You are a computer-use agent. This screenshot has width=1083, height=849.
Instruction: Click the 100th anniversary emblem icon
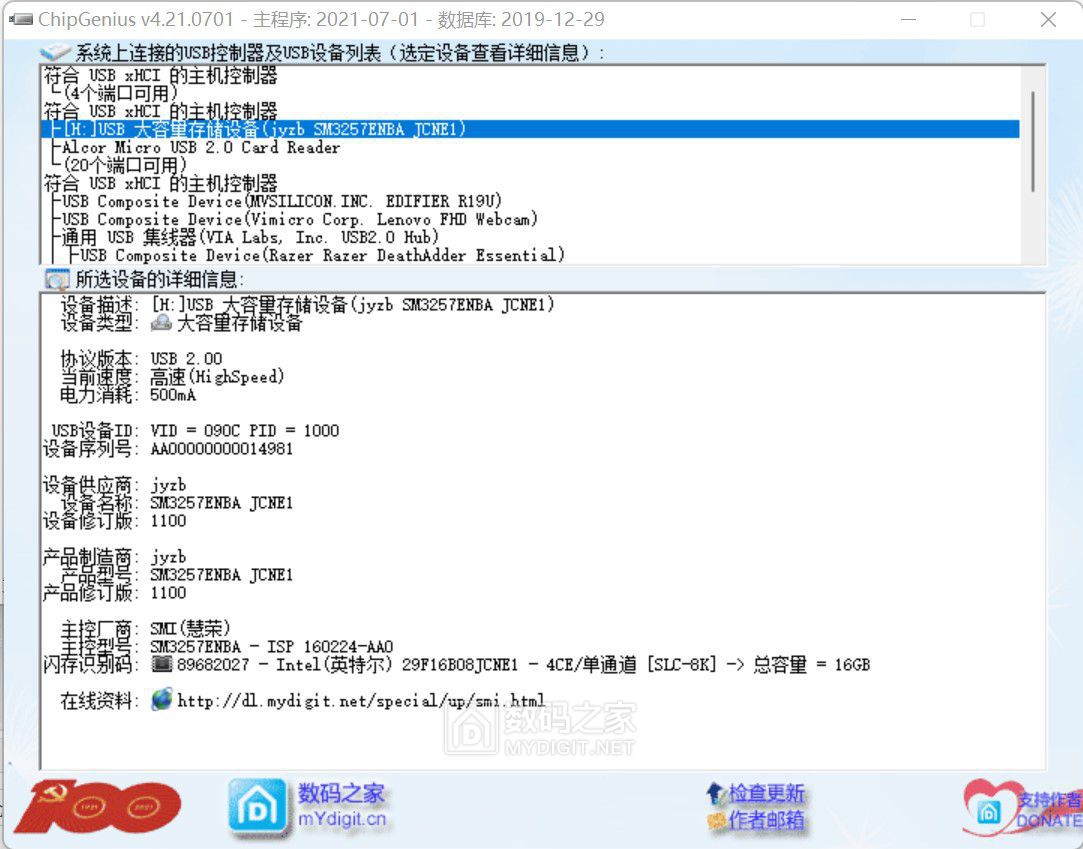tap(97, 807)
